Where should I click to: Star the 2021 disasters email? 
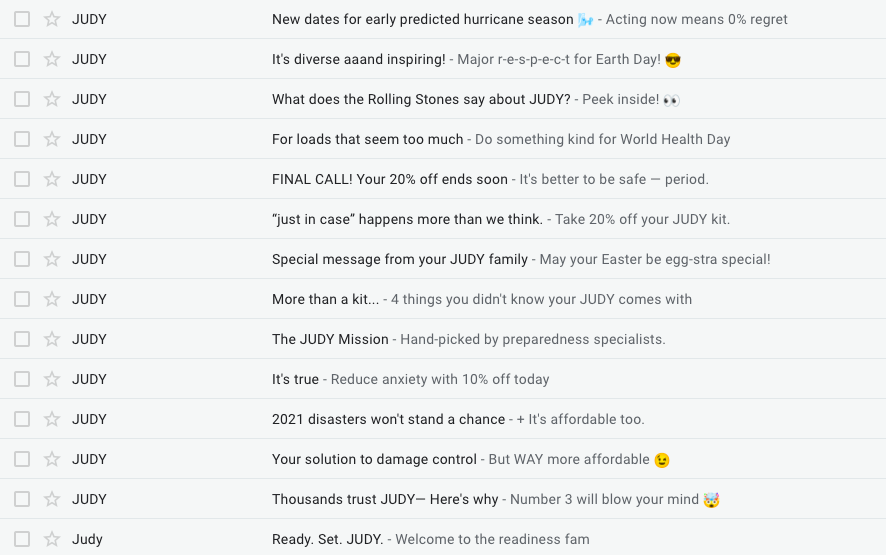tap(52, 419)
